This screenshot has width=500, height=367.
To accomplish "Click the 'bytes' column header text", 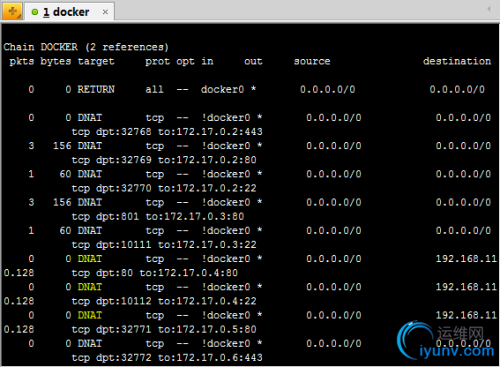I will [56, 62].
